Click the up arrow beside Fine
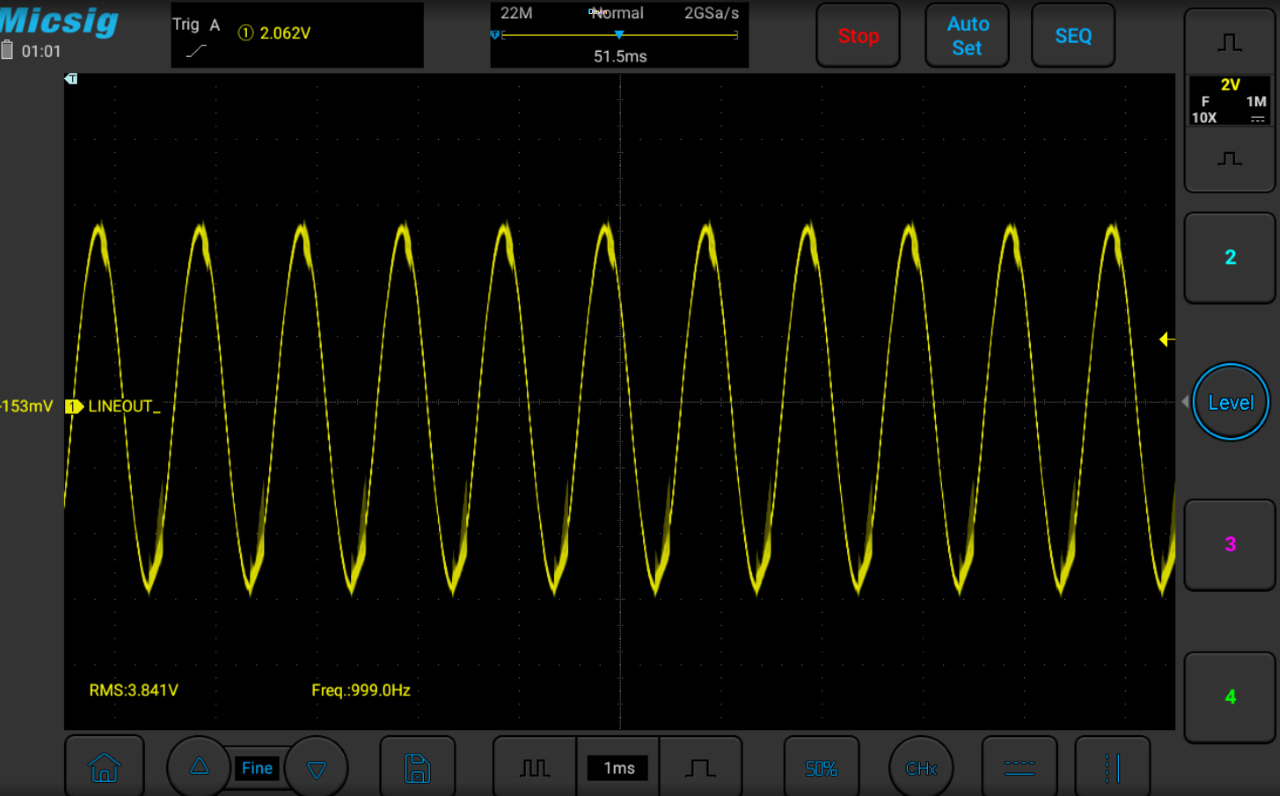The width and height of the screenshot is (1280, 796). click(199, 767)
